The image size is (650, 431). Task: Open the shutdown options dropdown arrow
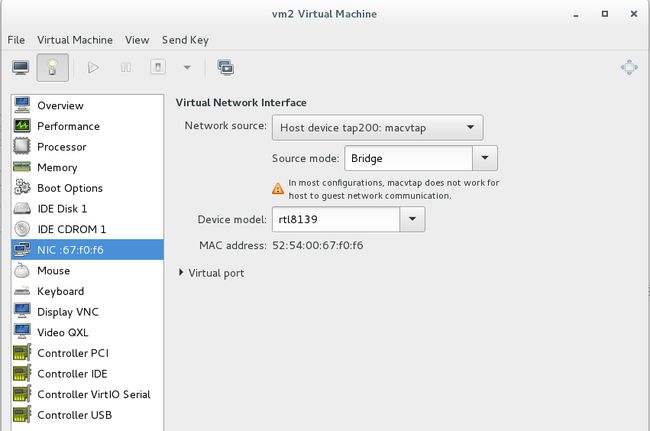point(187,67)
